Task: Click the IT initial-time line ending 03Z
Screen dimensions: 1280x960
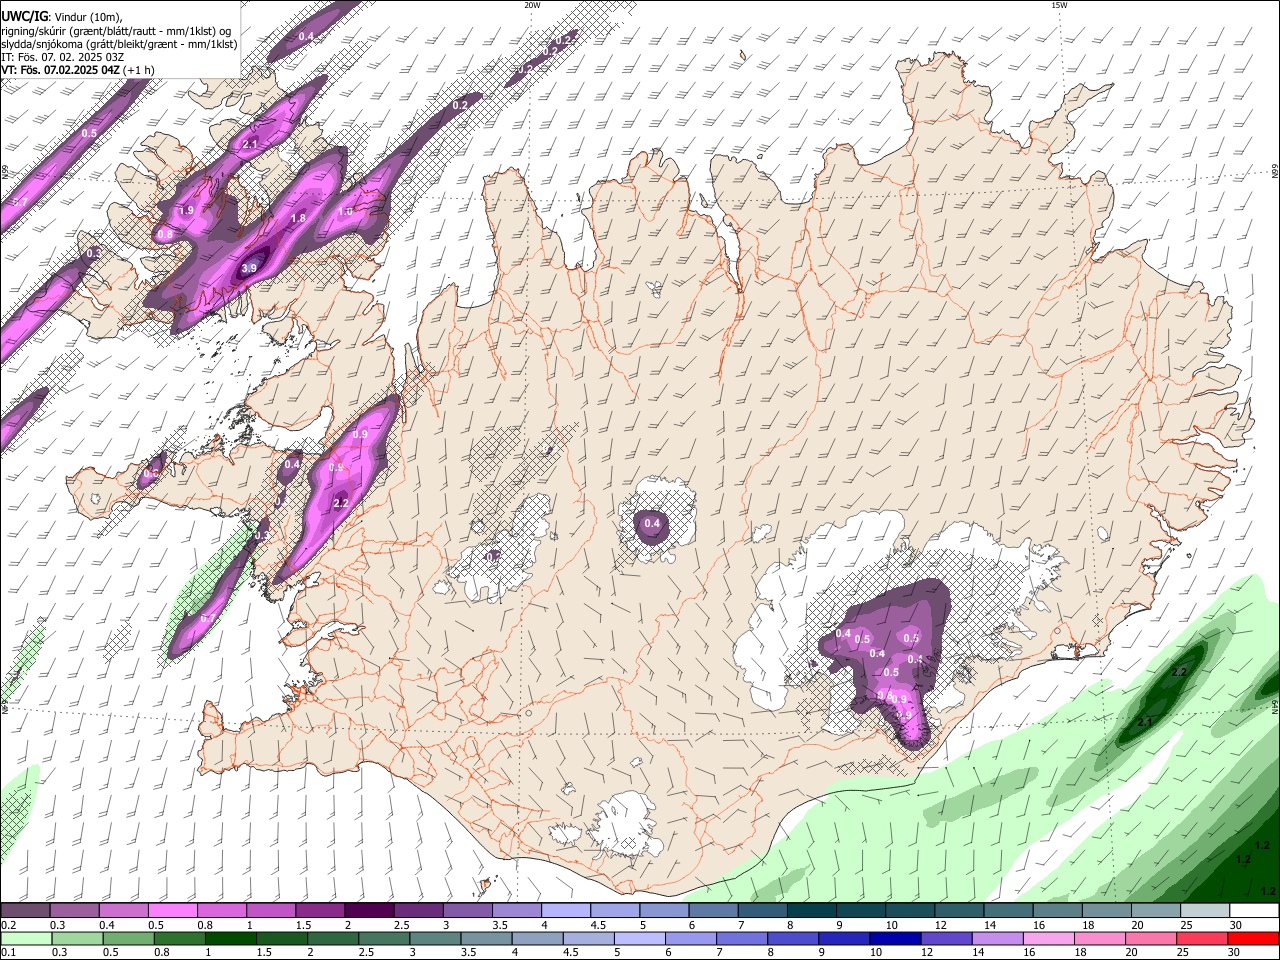Action: click(62, 57)
